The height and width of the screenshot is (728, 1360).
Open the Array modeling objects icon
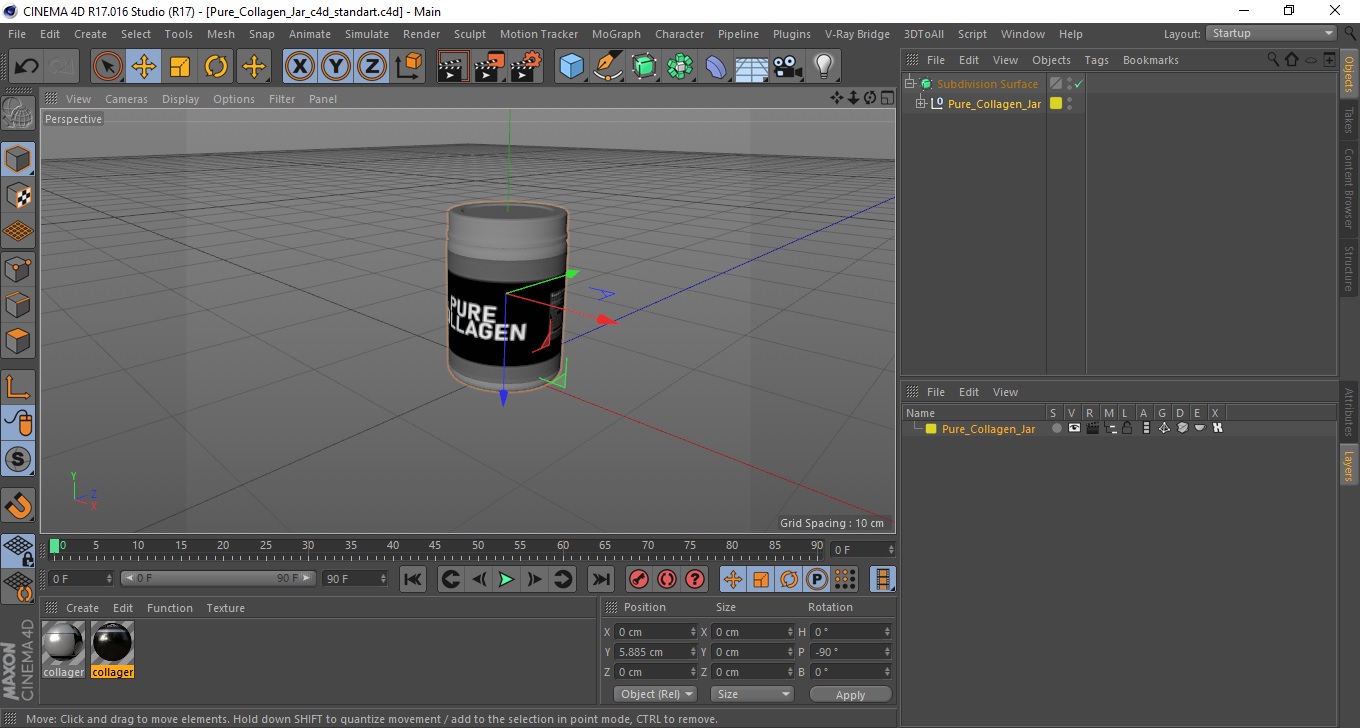pyautogui.click(x=680, y=67)
